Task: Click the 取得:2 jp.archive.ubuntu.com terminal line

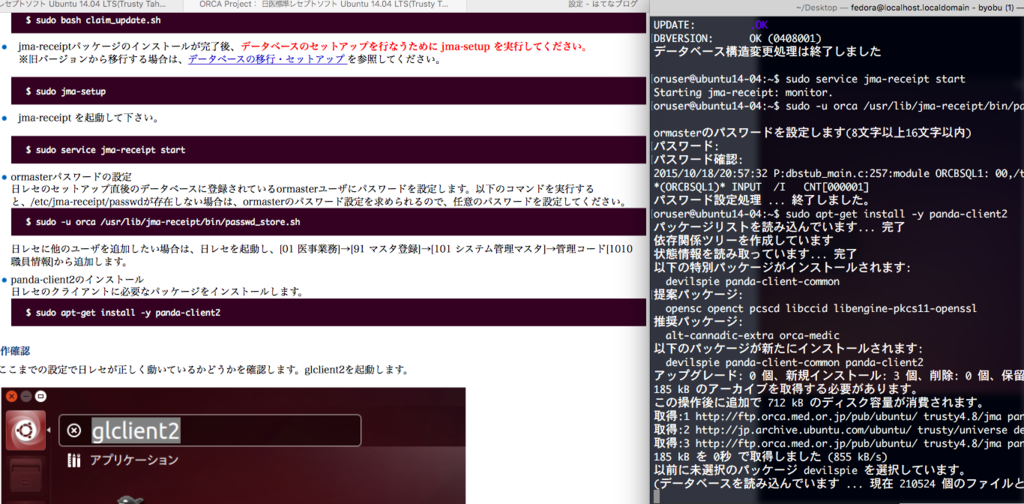Action: click(x=839, y=428)
